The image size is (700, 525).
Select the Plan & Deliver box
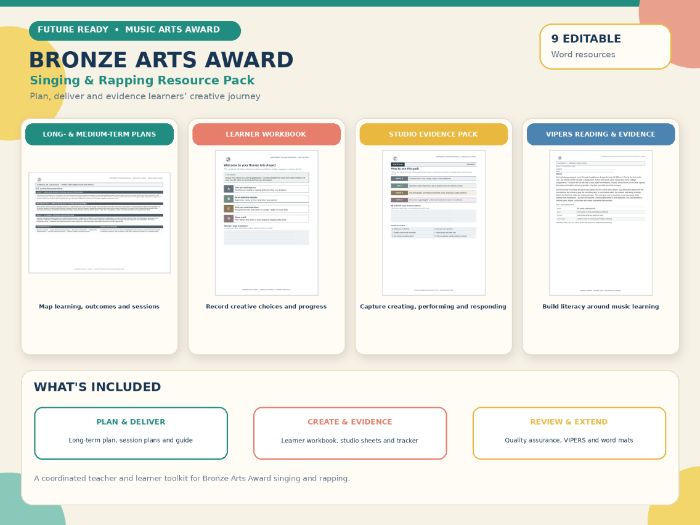click(x=131, y=433)
